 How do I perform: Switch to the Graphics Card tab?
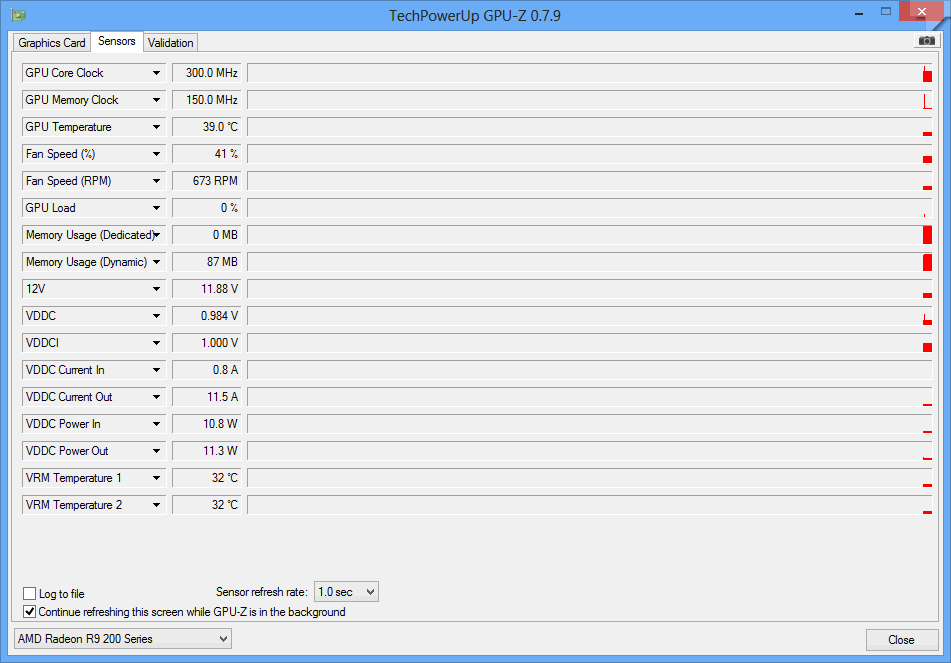tap(52, 42)
